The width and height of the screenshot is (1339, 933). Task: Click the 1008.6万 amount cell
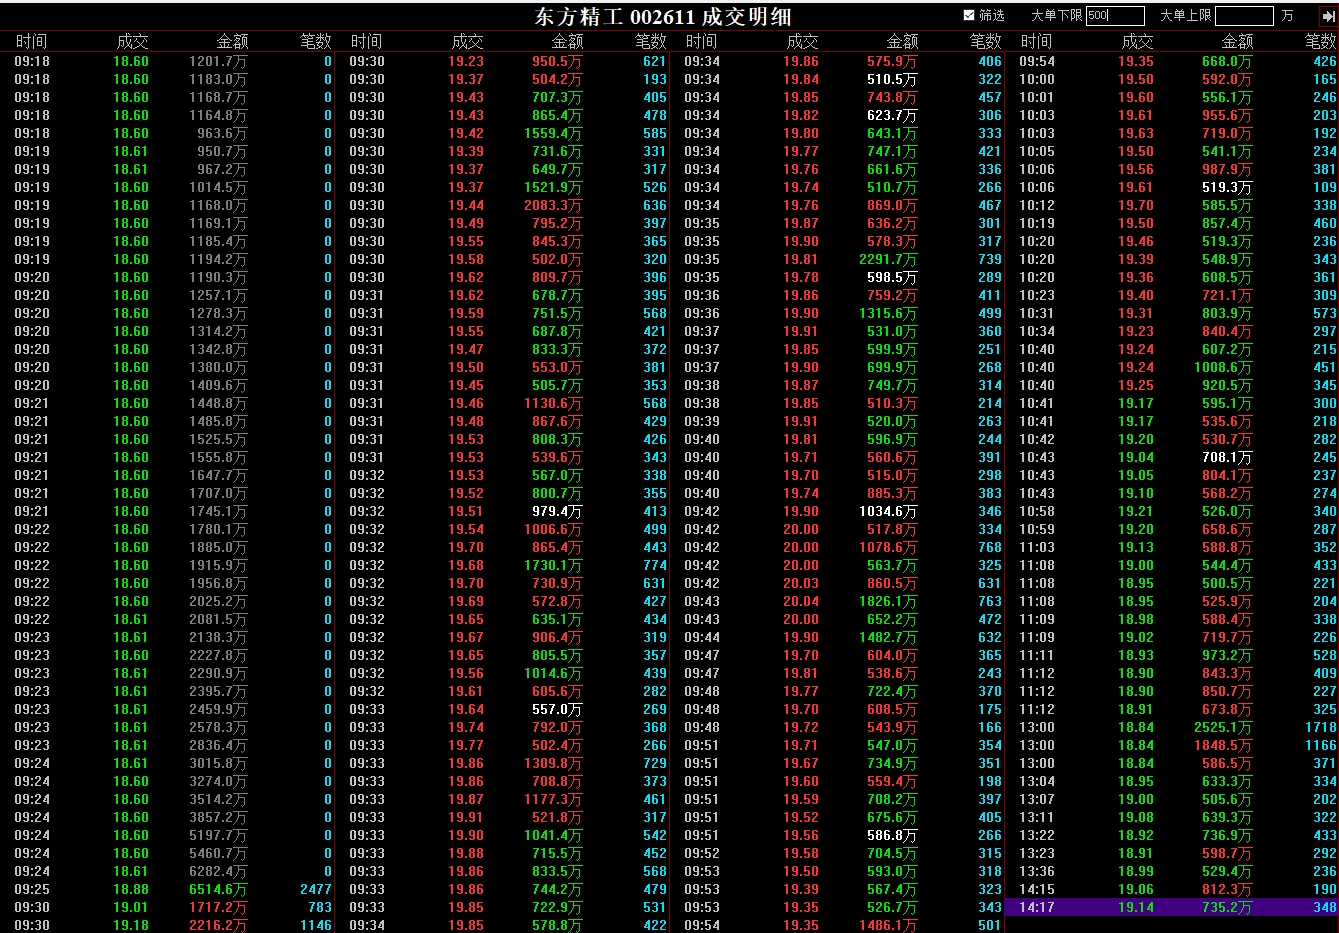[x=1223, y=367]
